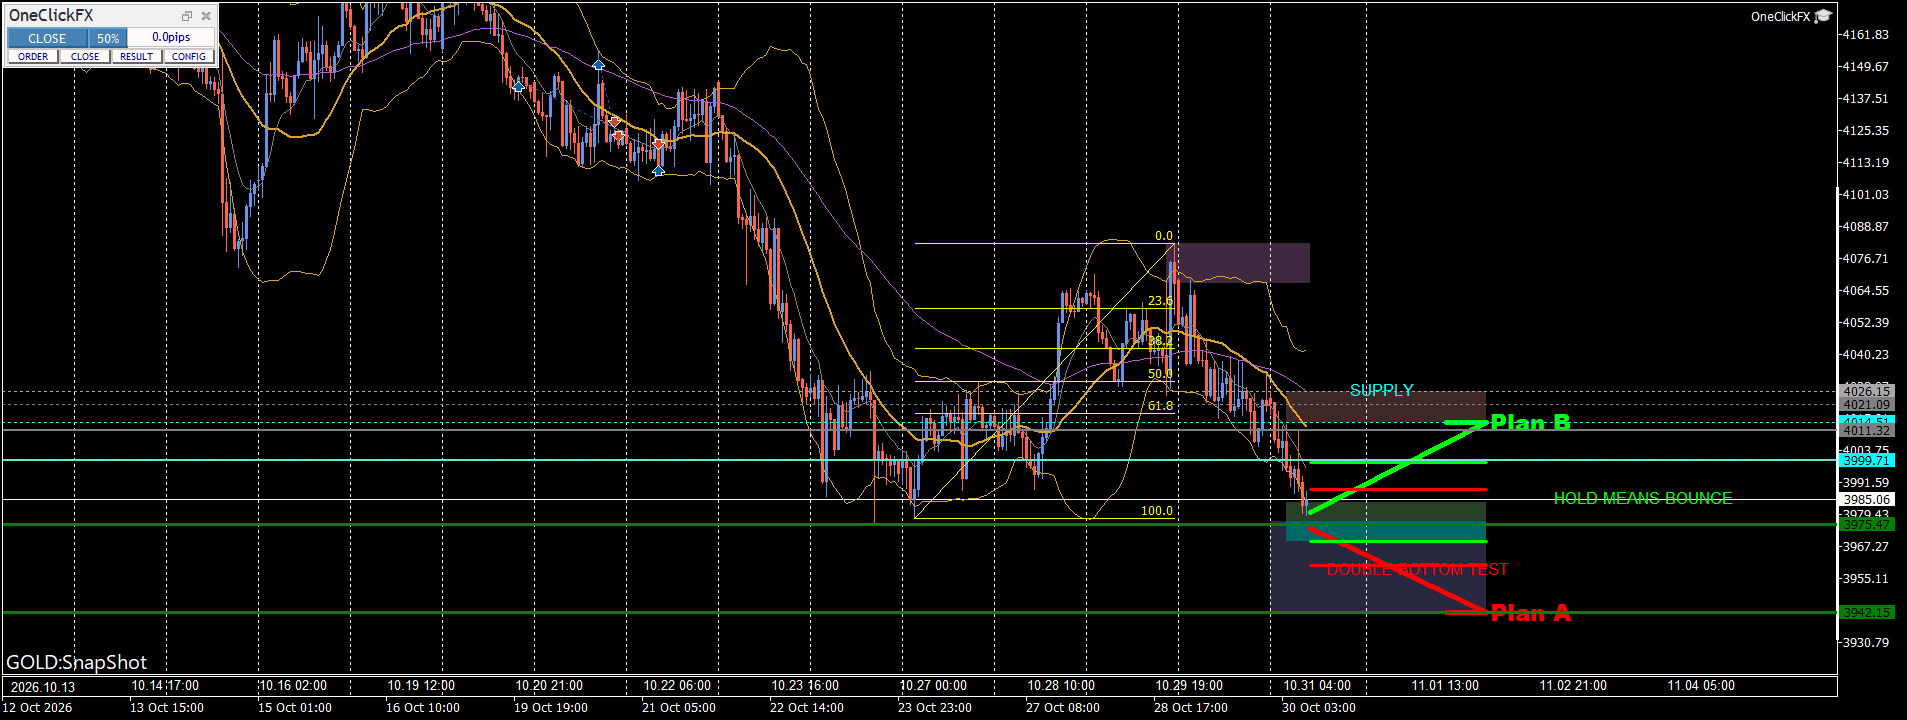
Task: Click the topmost blue up-arrow trade marker
Action: coord(598,65)
